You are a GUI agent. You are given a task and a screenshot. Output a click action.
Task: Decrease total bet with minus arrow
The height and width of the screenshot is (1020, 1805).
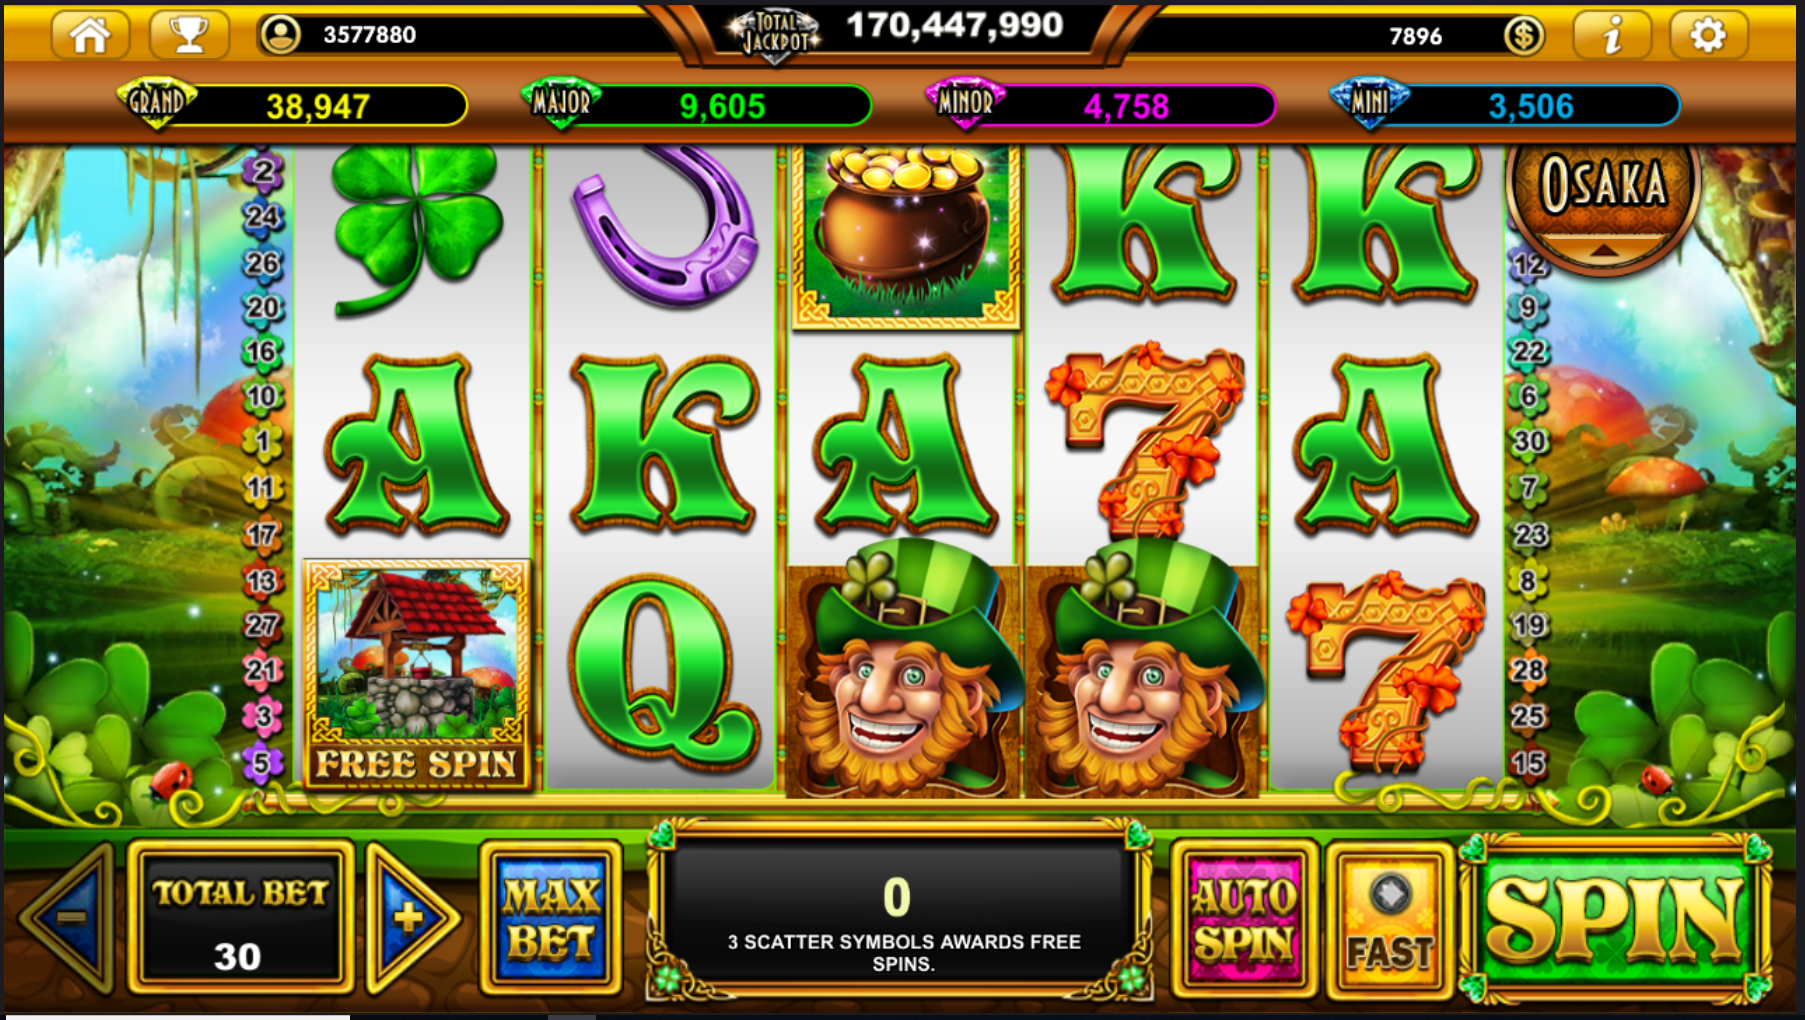coord(69,917)
